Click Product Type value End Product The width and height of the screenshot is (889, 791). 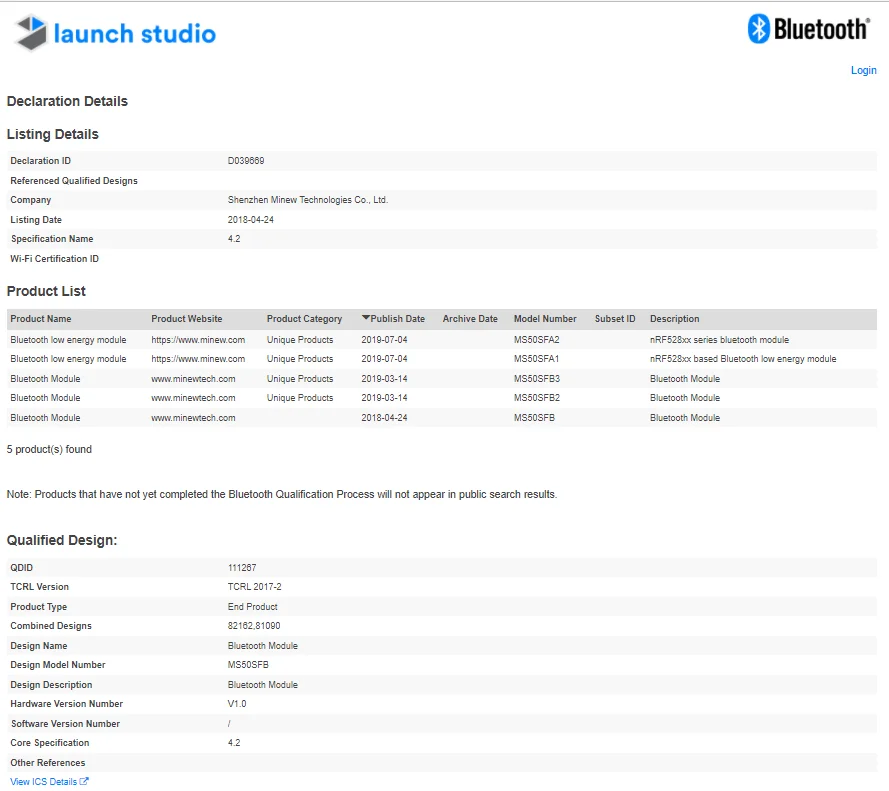[253, 607]
